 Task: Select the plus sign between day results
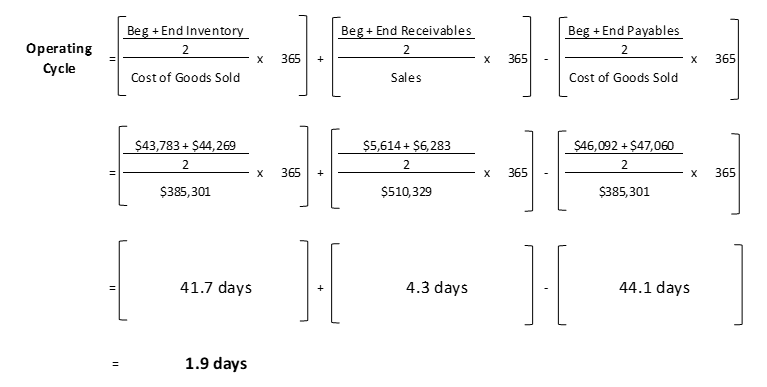[320, 288]
